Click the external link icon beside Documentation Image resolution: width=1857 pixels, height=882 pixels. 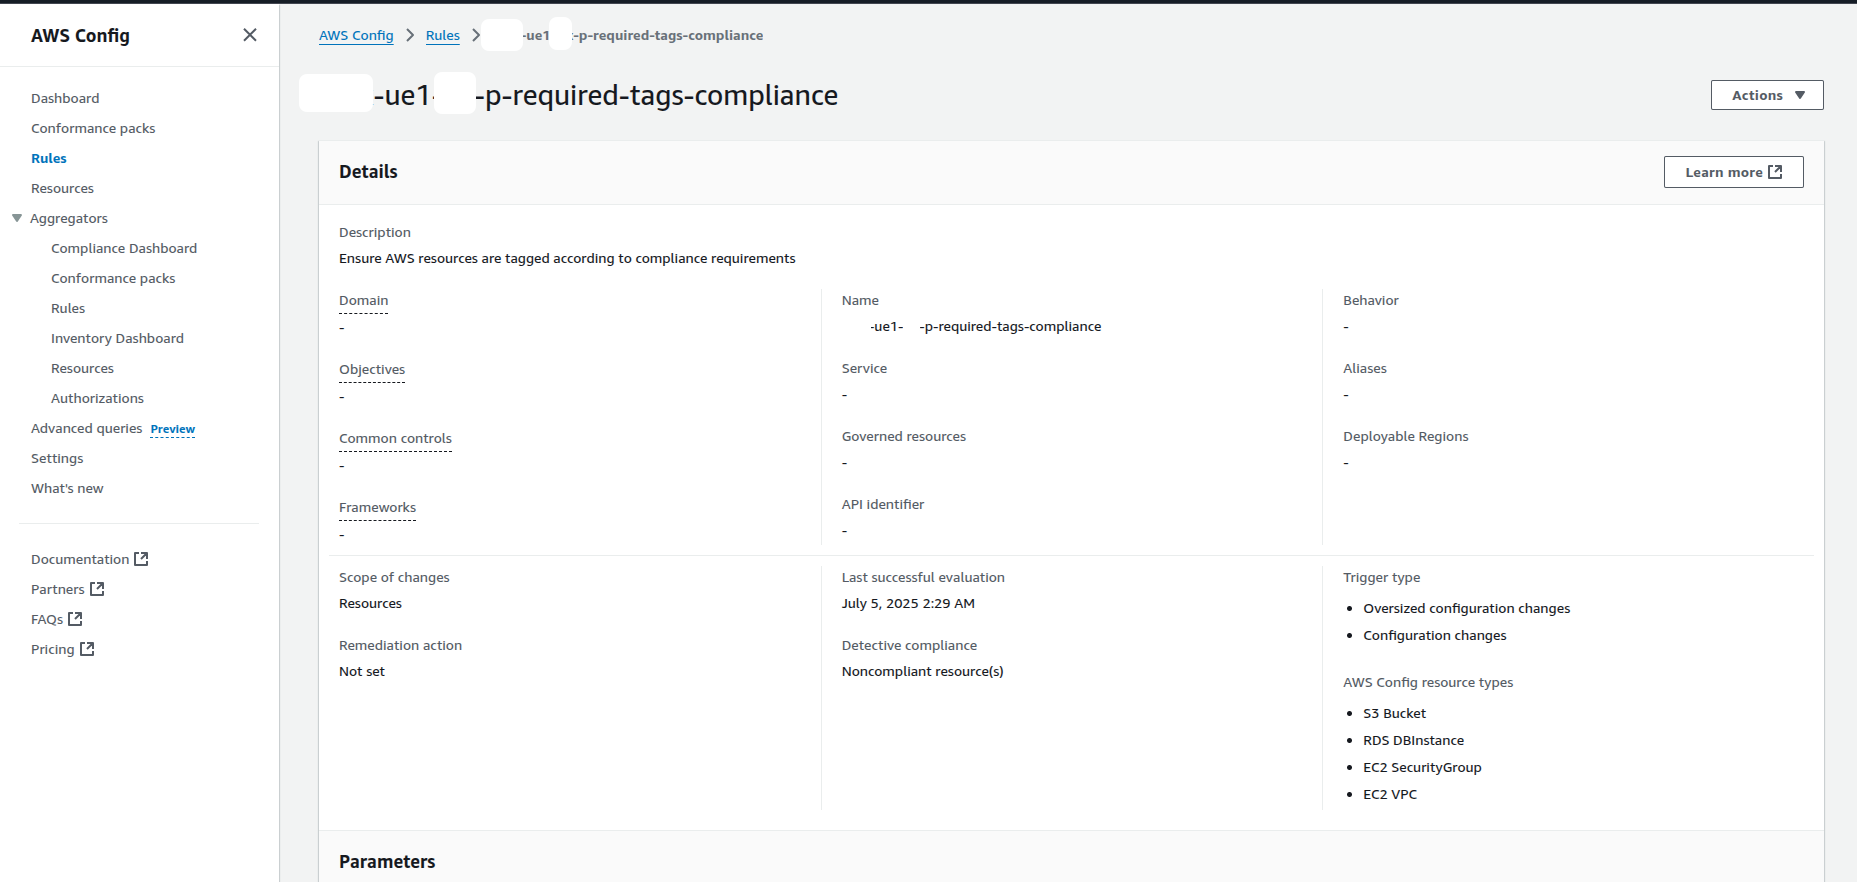[x=141, y=559]
